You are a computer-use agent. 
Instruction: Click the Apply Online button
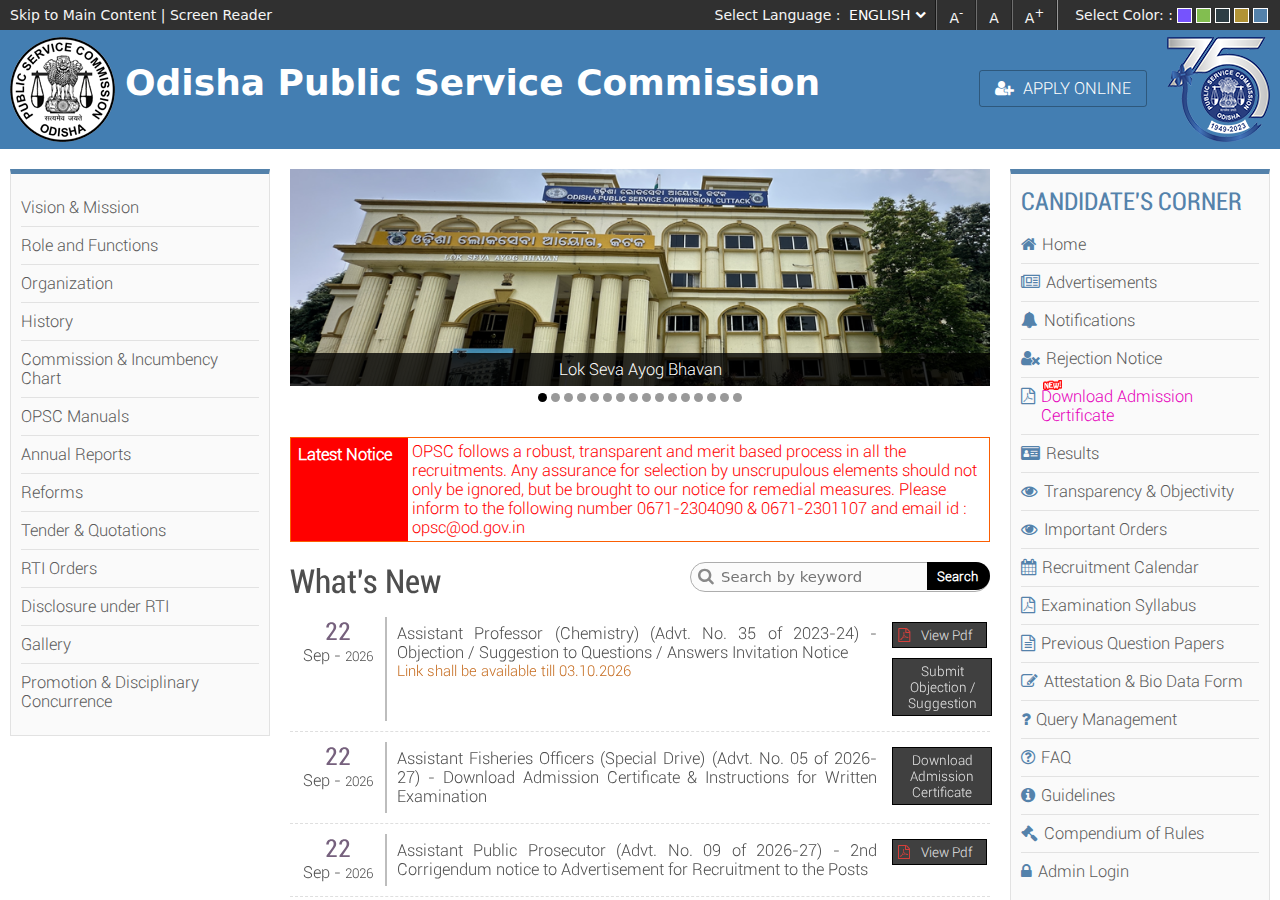(1063, 89)
